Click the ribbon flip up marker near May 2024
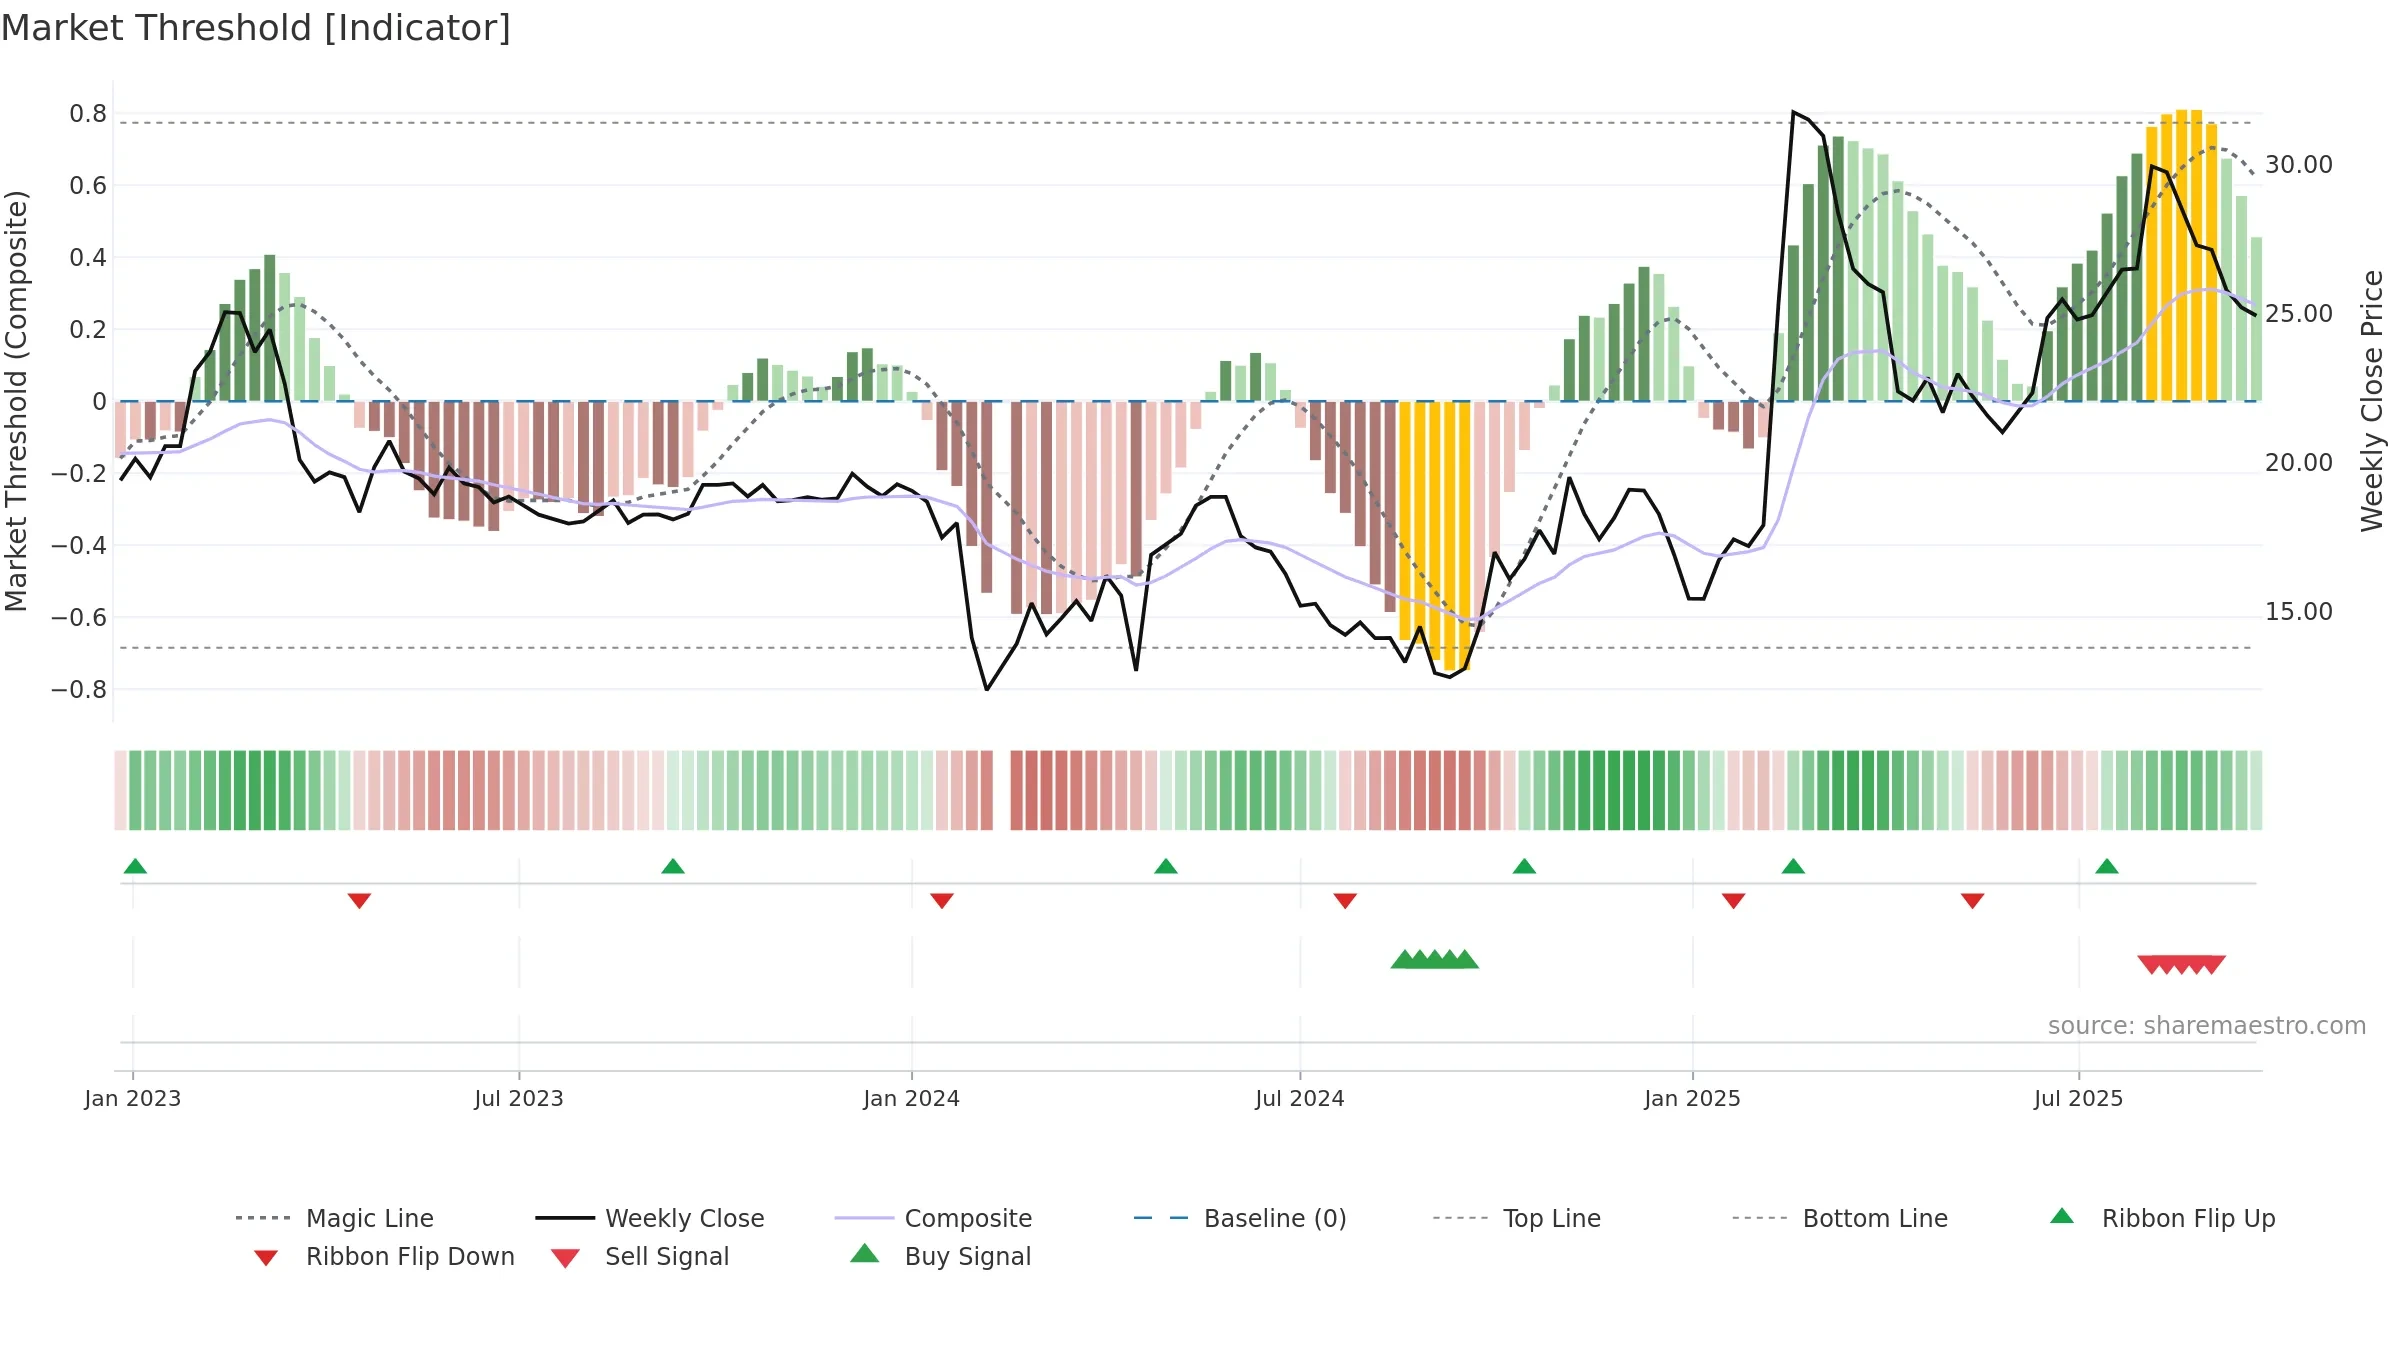2400x1350 pixels. (x=1166, y=866)
